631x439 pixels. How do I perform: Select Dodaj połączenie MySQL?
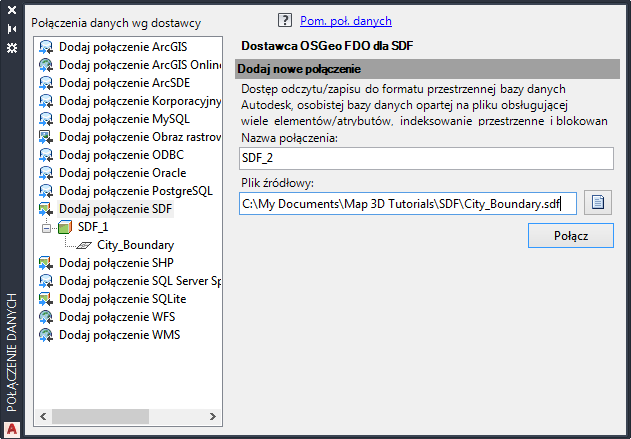tap(124, 119)
